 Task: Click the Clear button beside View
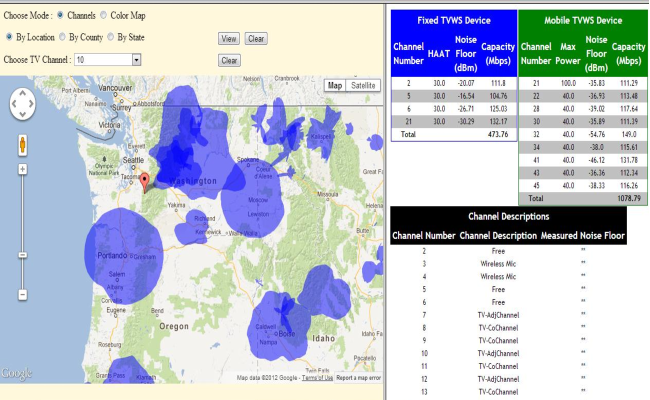(x=255, y=38)
